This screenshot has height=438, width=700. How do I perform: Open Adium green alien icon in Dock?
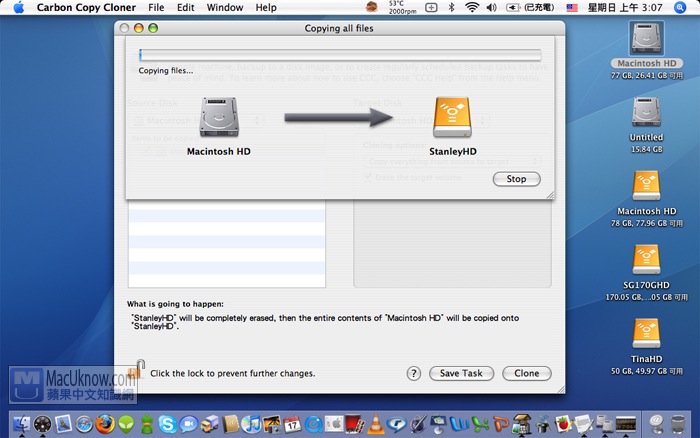[x=126, y=424]
